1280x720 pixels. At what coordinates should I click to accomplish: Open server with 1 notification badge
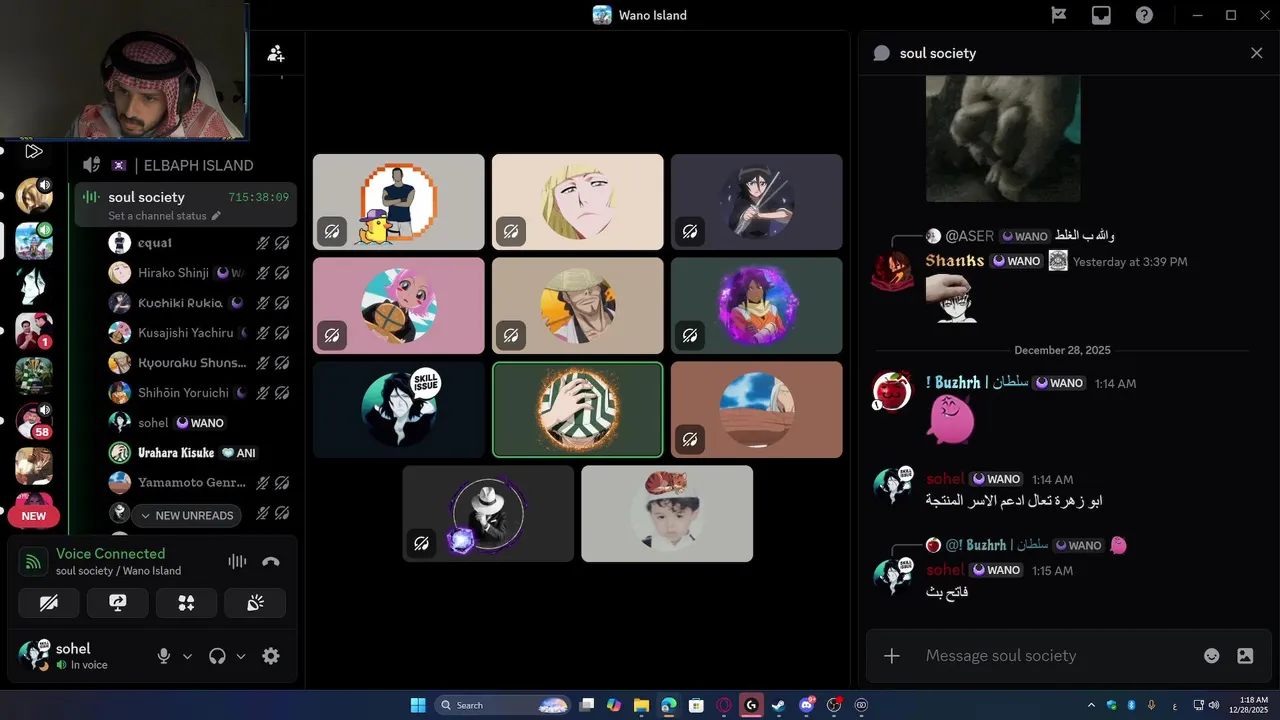[34, 331]
